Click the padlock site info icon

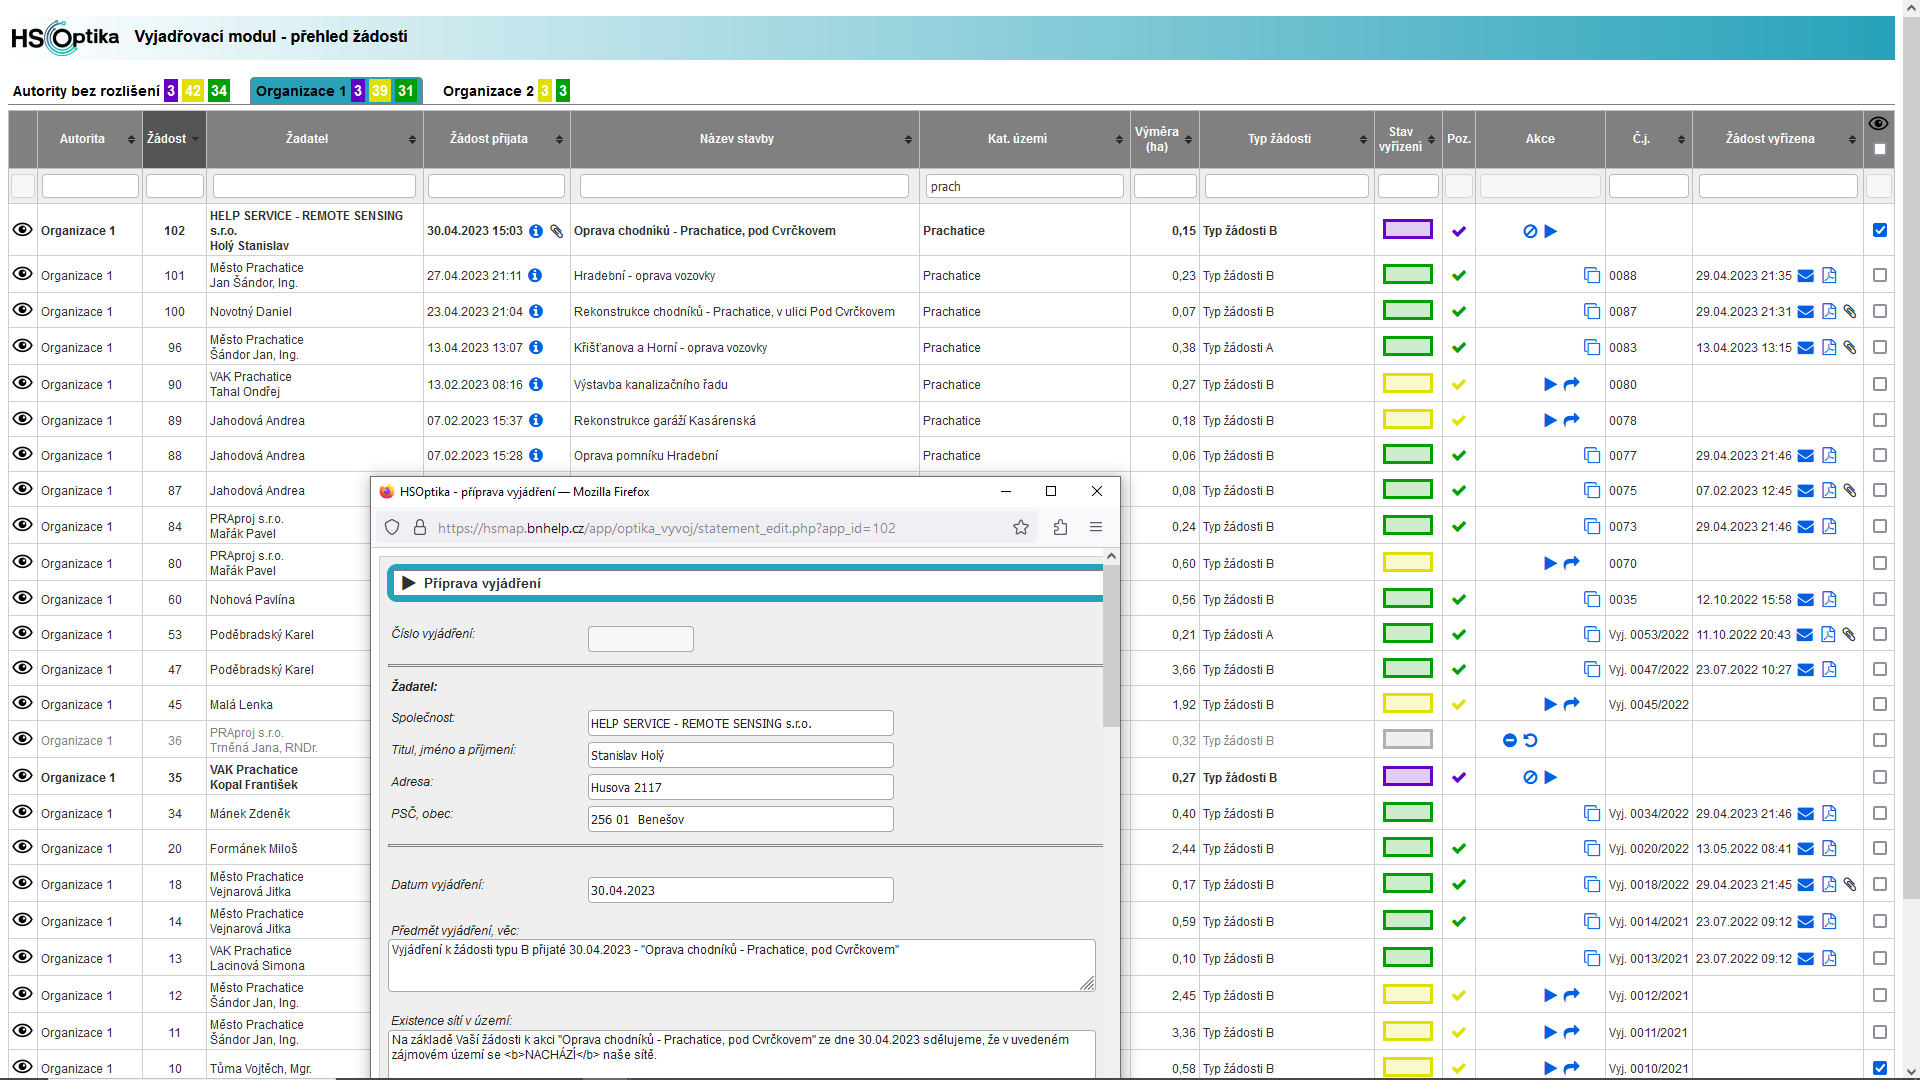420,528
